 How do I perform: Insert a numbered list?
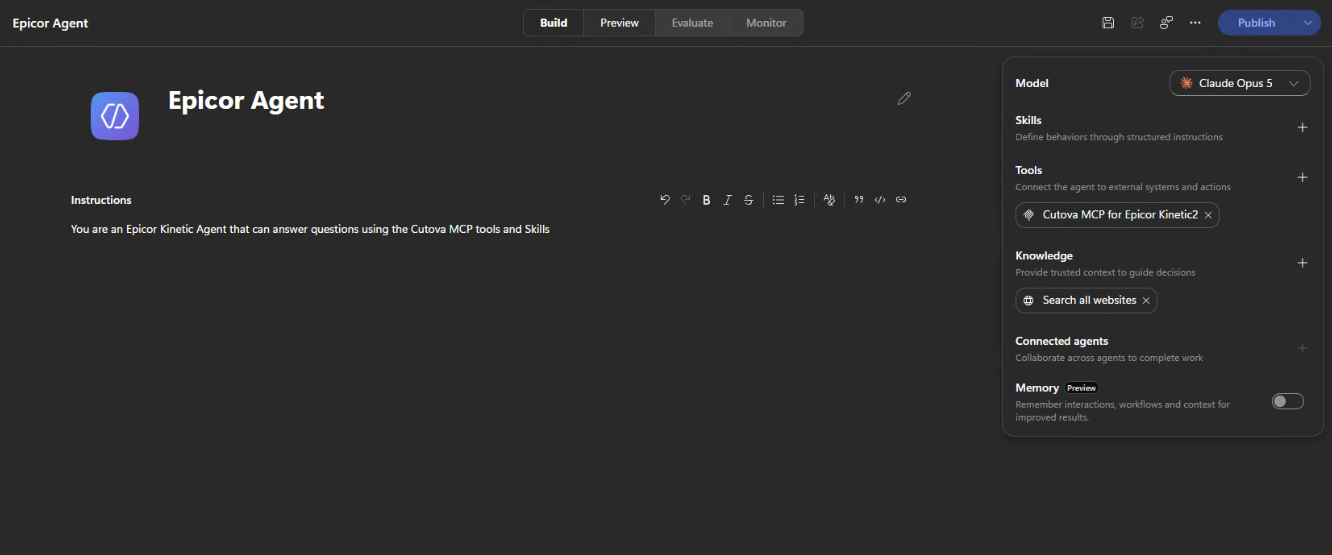[x=799, y=200]
